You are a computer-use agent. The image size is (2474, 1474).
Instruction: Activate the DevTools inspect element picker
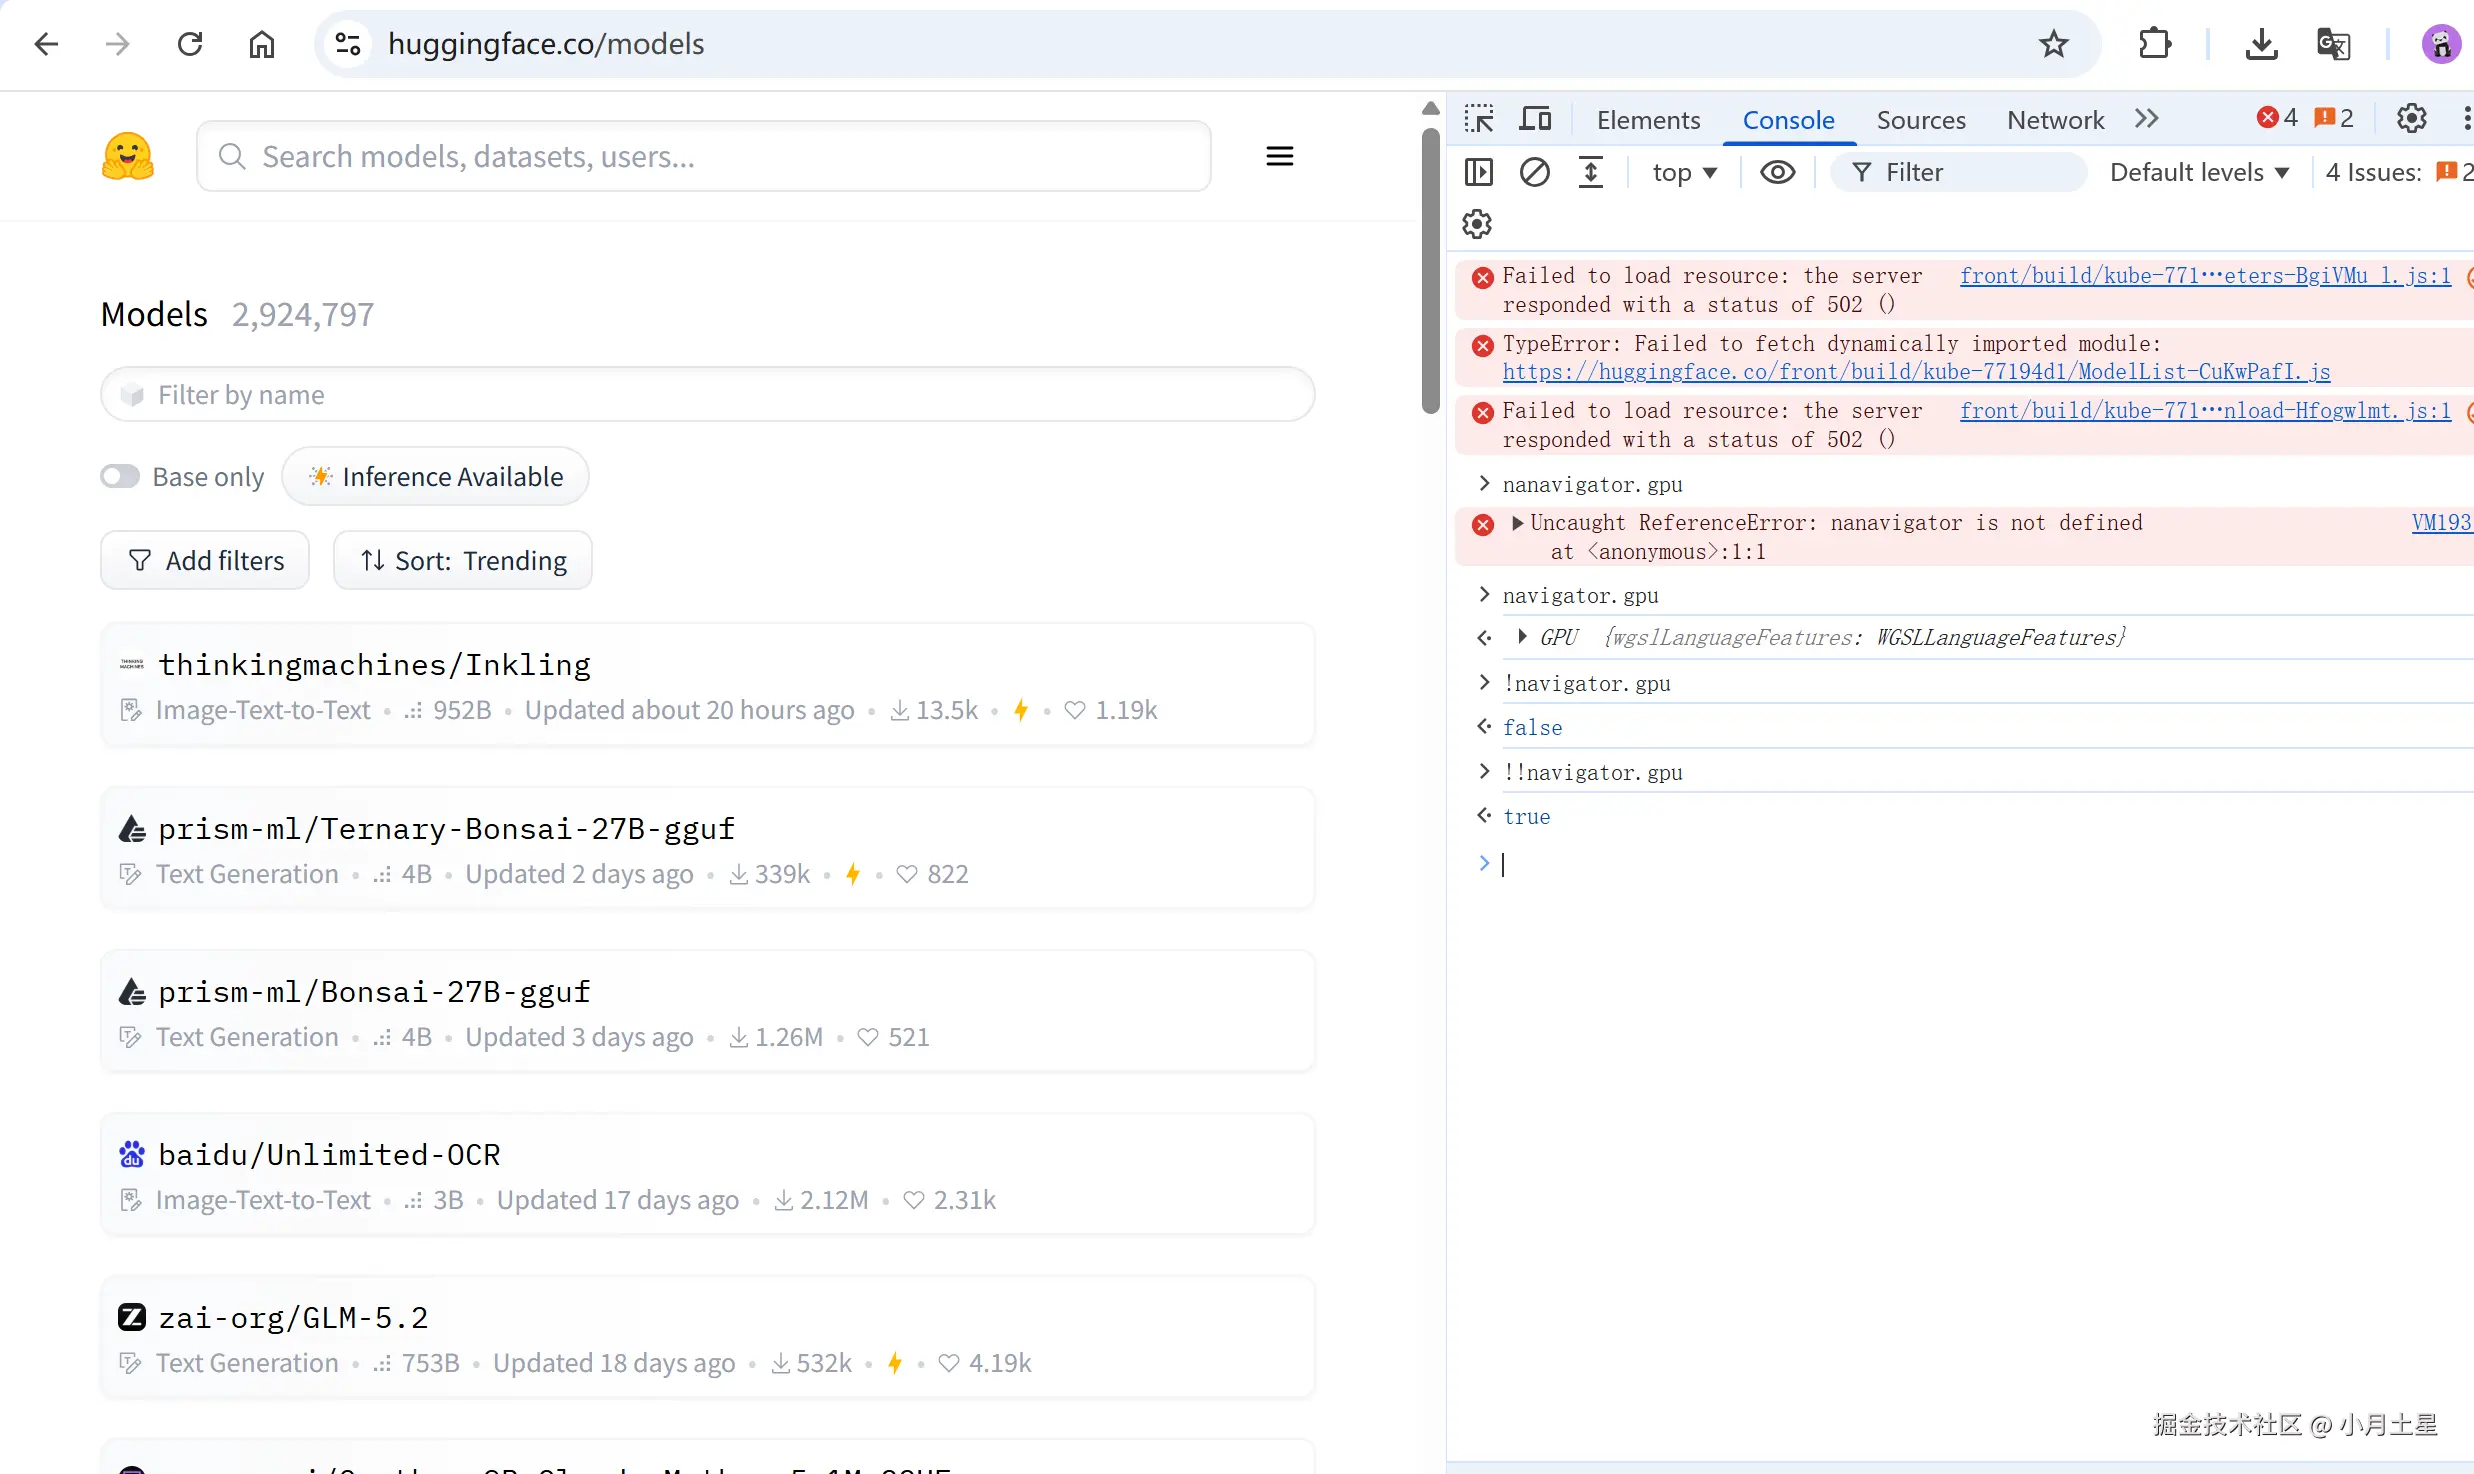(x=1479, y=119)
